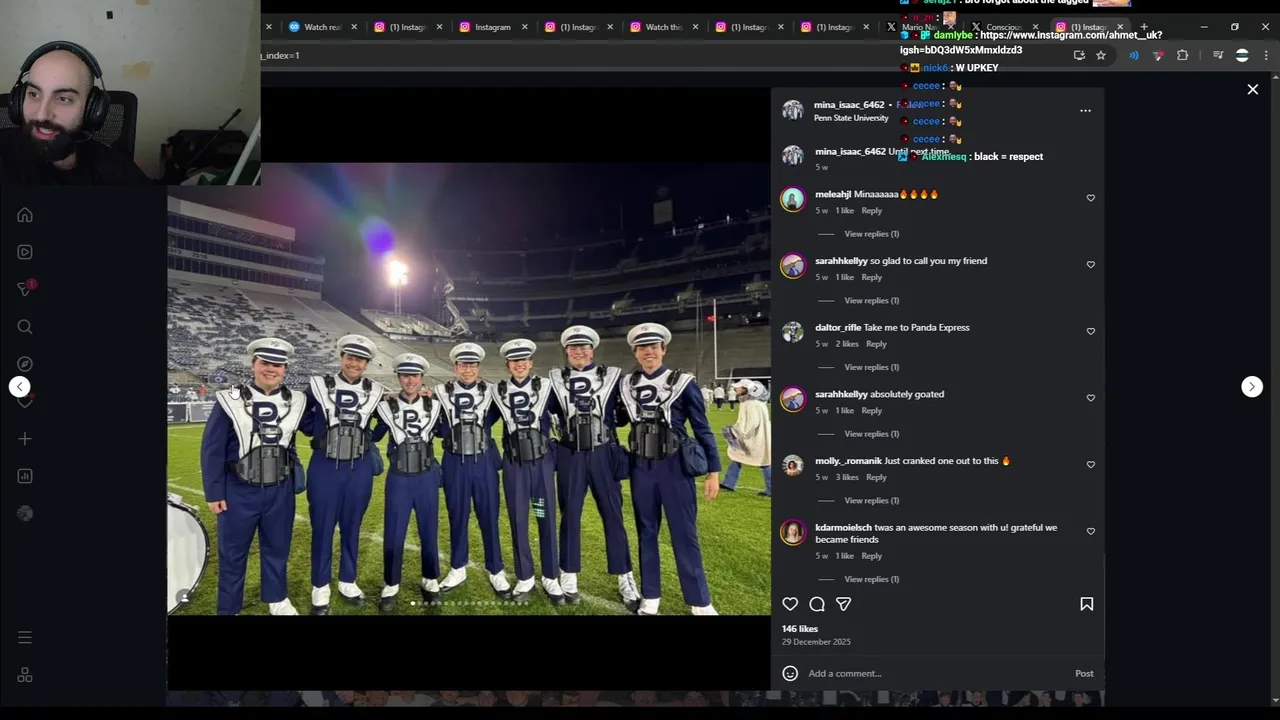The image size is (1280, 720).
Task: Open the browser three-dot menu
Action: (x=1266, y=55)
